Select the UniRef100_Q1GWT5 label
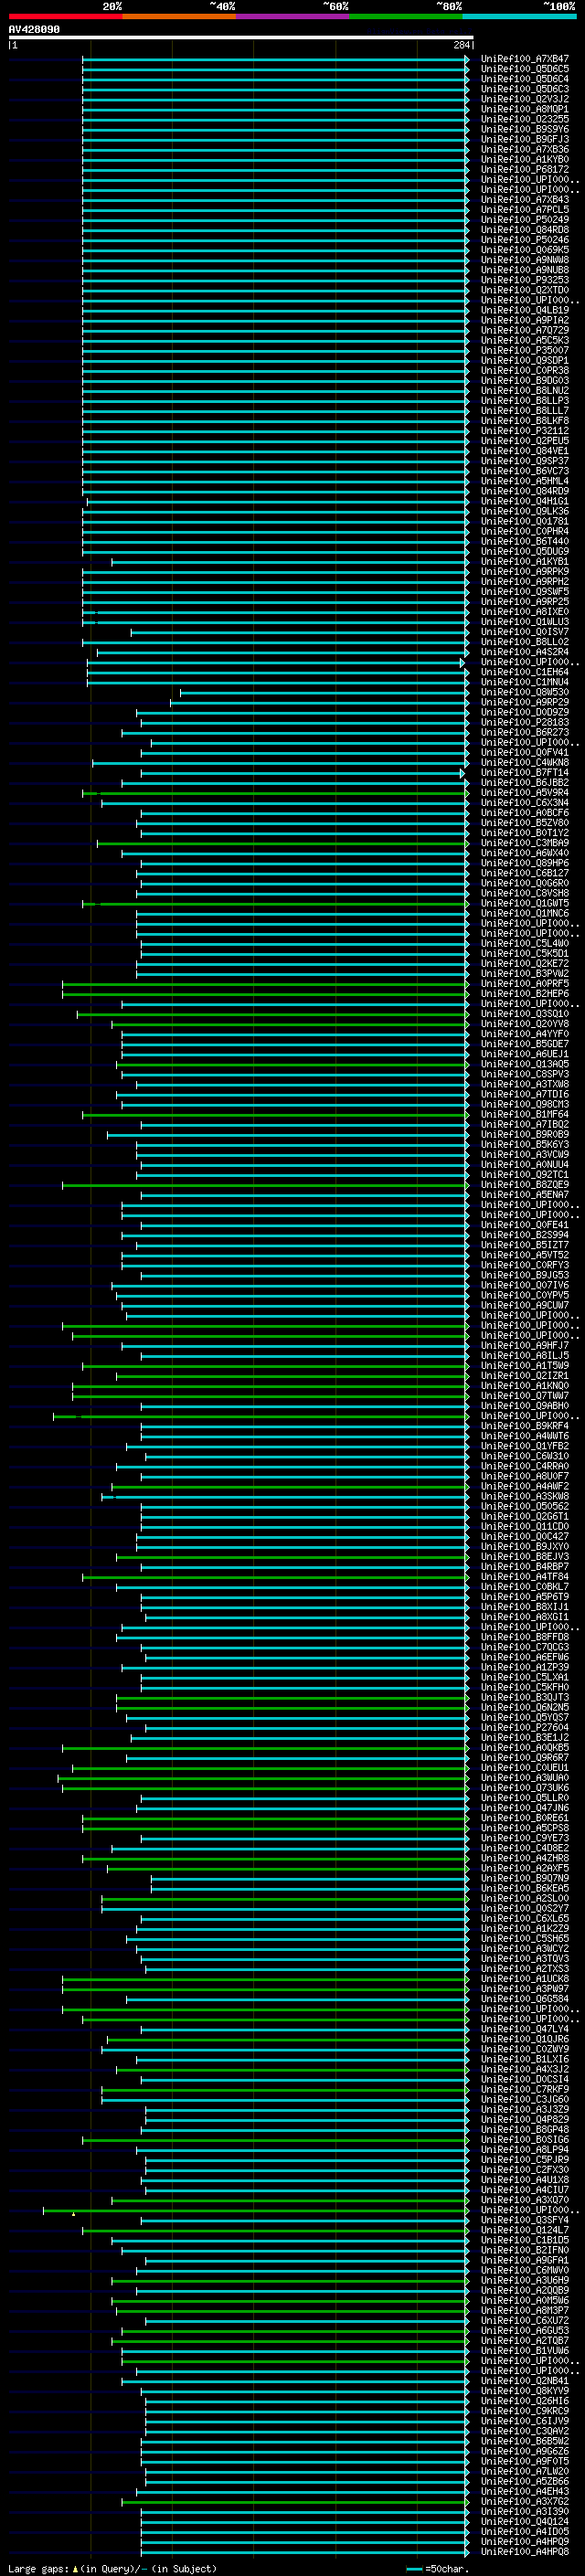585x2576 pixels. coord(524,903)
